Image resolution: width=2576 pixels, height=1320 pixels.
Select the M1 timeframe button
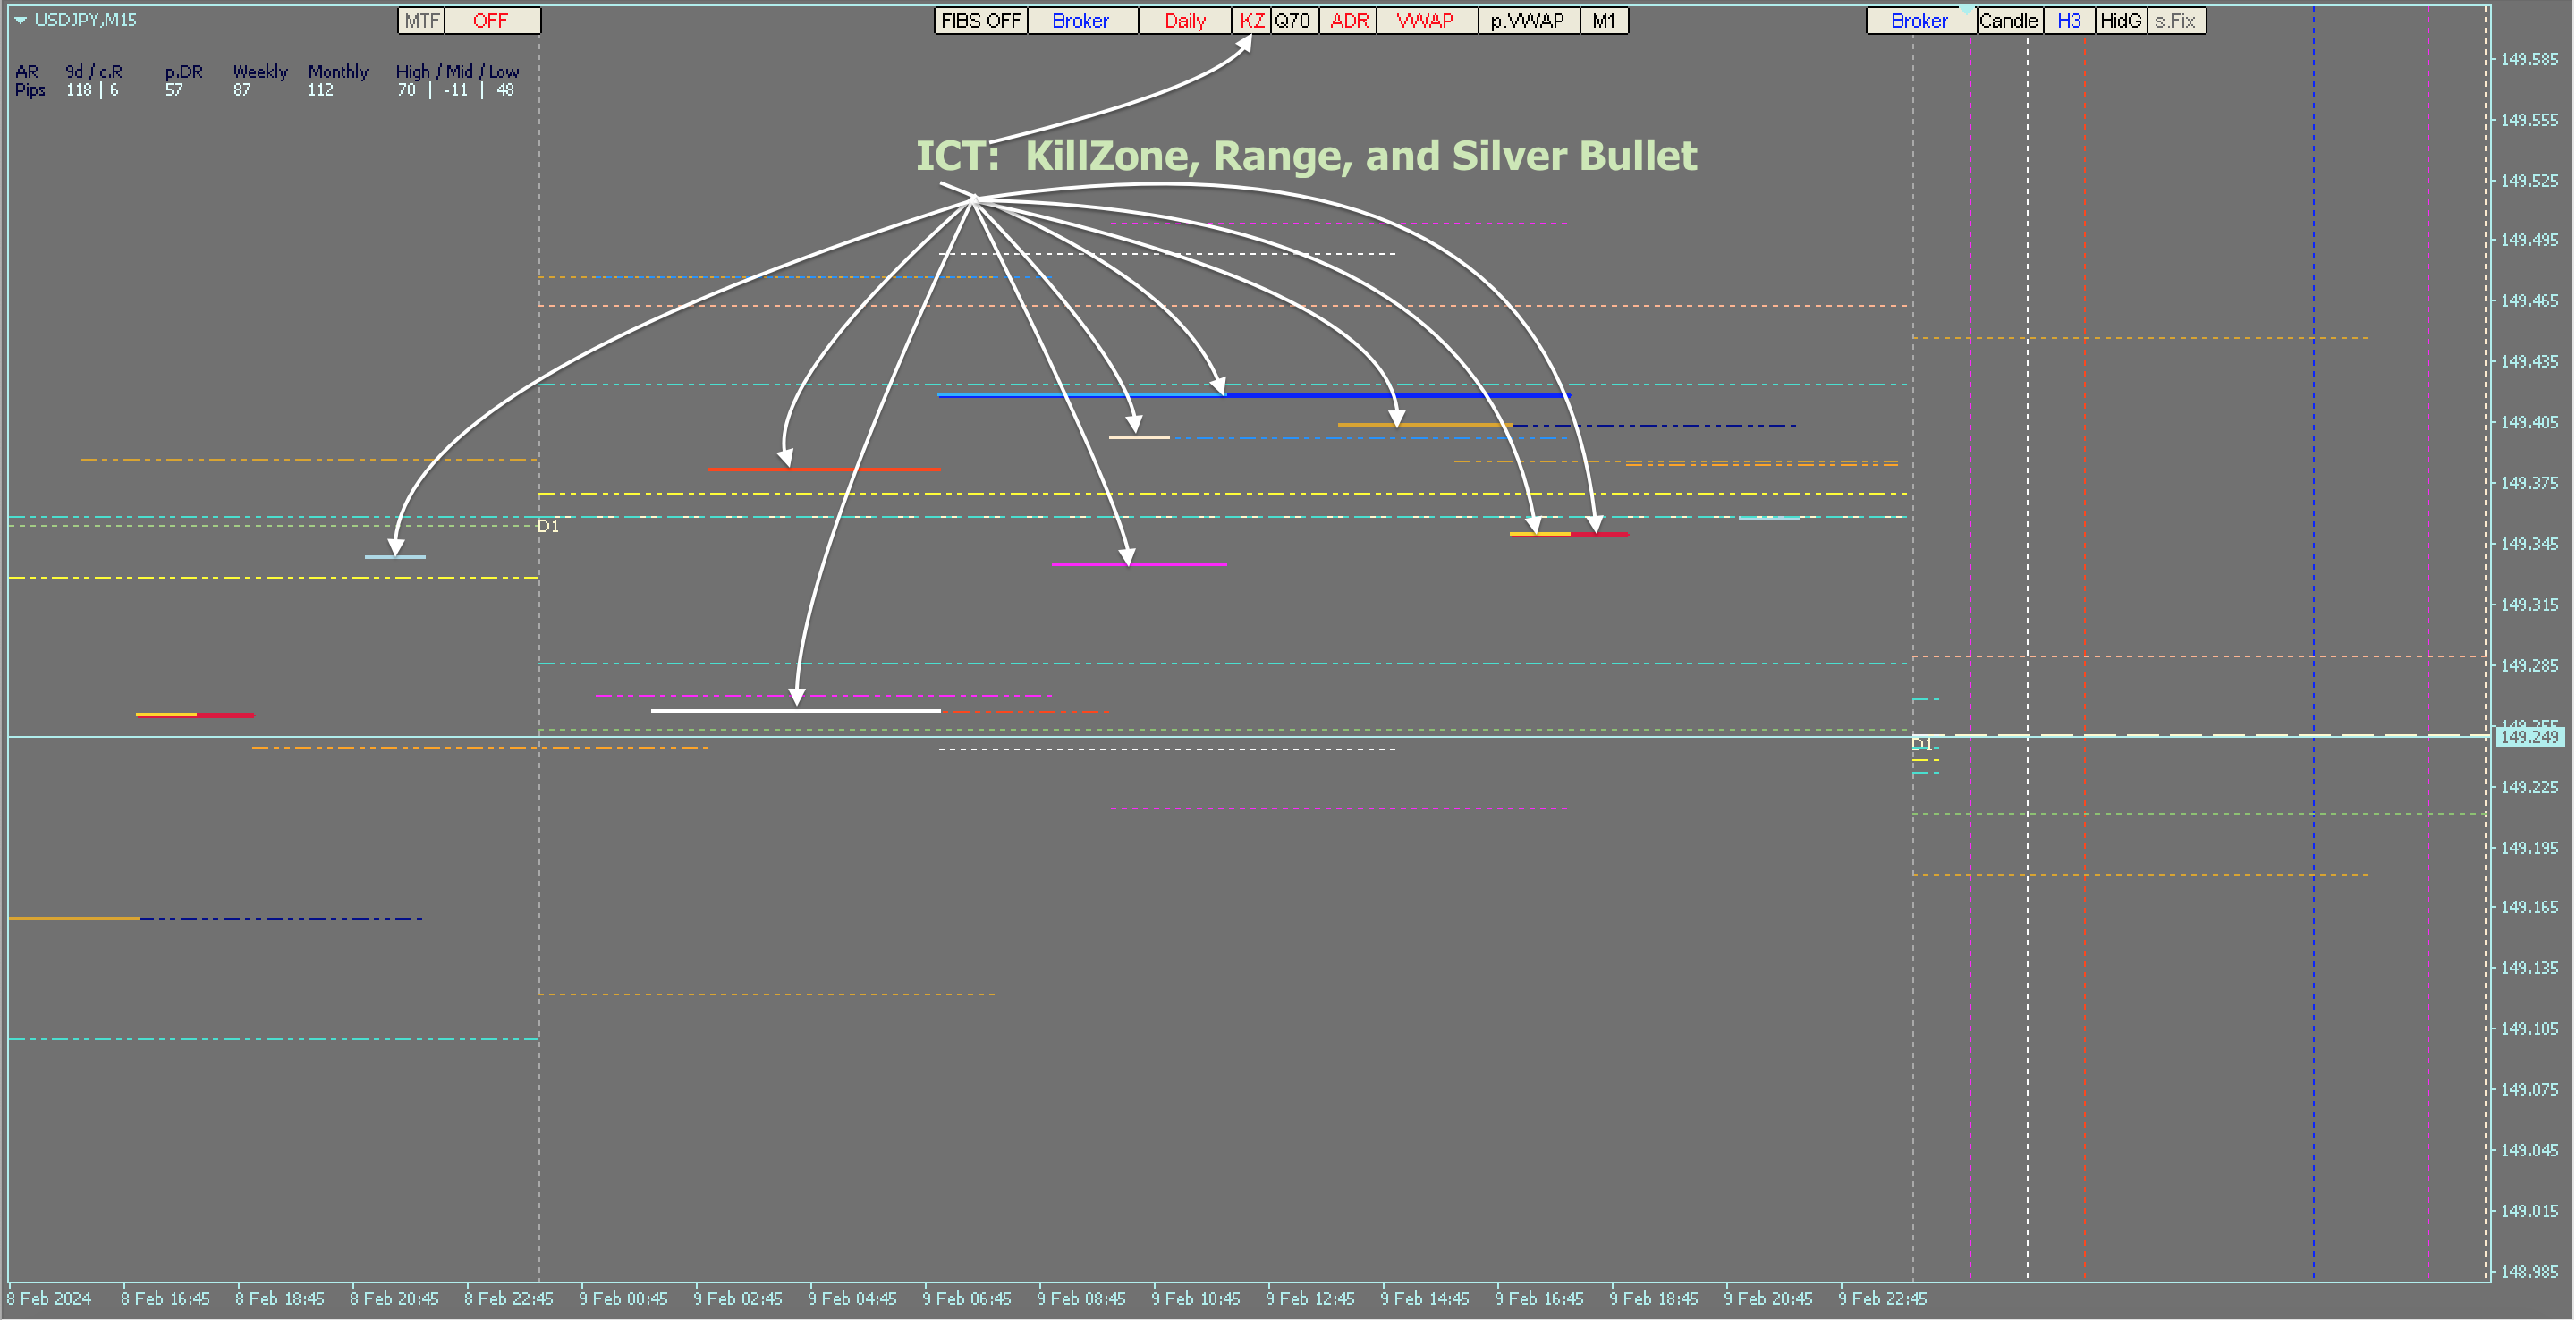pos(1603,21)
